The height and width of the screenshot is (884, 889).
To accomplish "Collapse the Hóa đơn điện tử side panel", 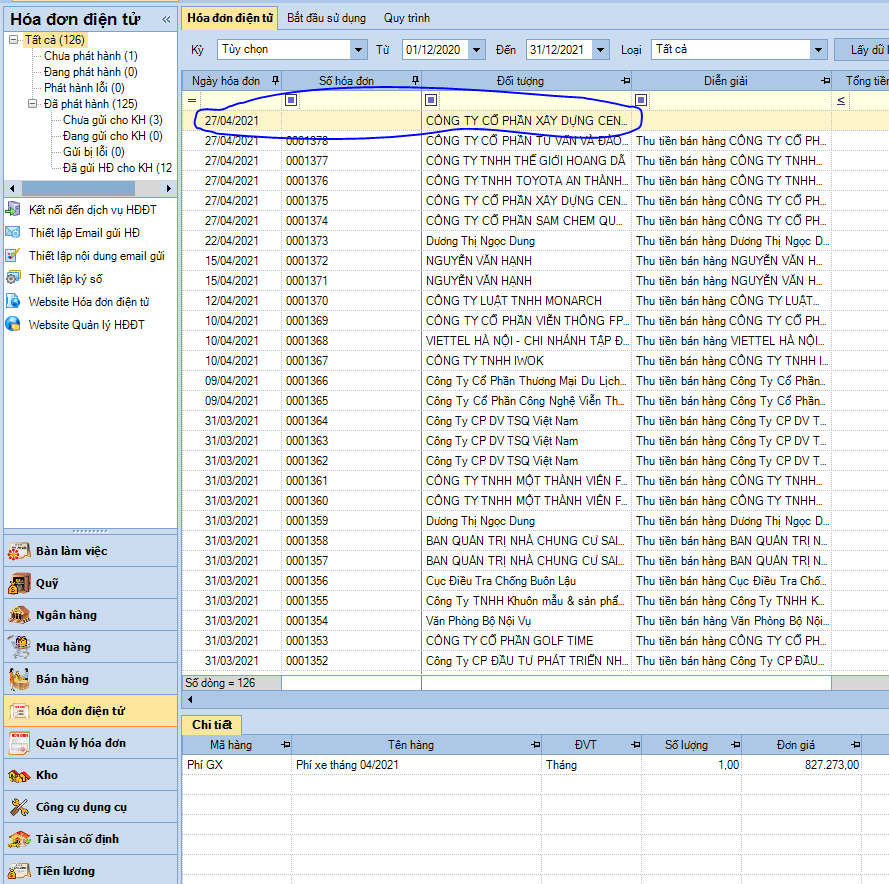I will click(x=166, y=19).
